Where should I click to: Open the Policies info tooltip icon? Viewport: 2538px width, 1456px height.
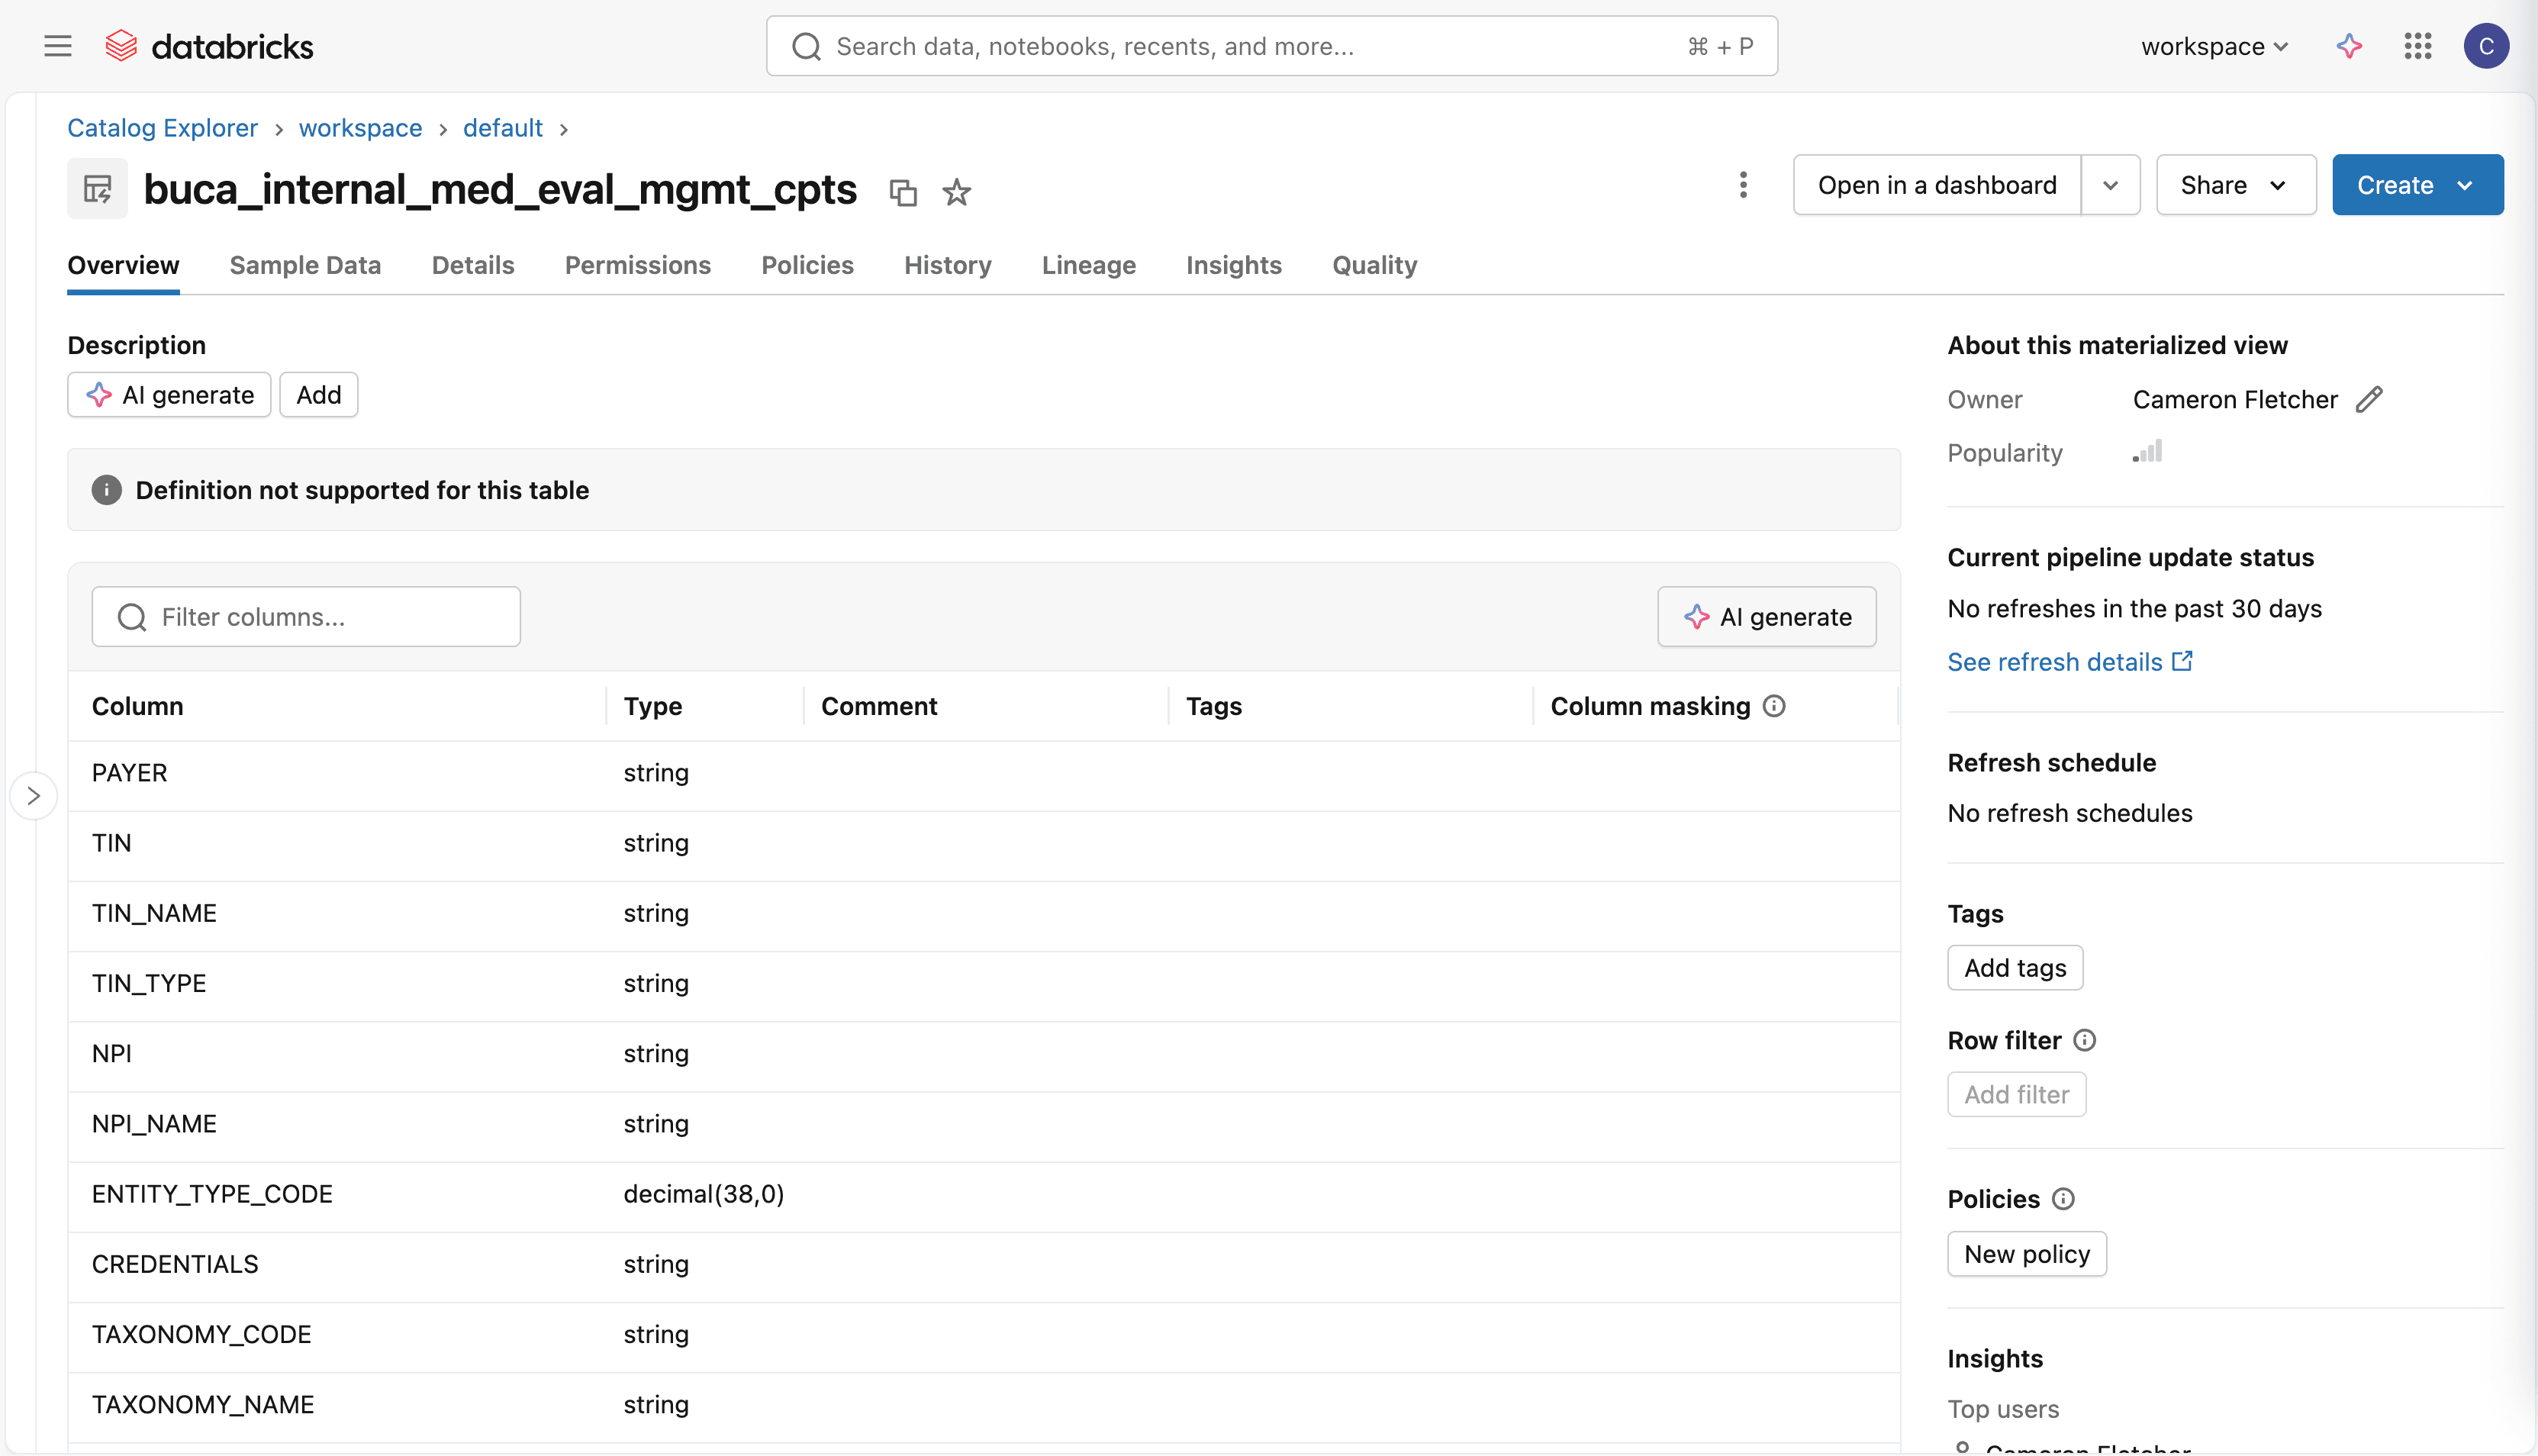(x=2065, y=1198)
